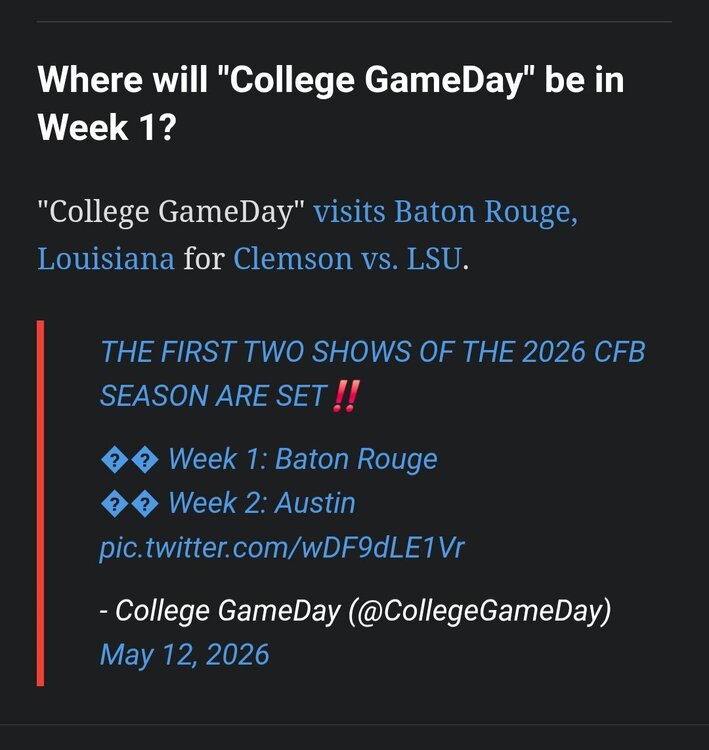Select the "Week 2: Austin" text
This screenshot has width=709, height=750.
[x=262, y=503]
